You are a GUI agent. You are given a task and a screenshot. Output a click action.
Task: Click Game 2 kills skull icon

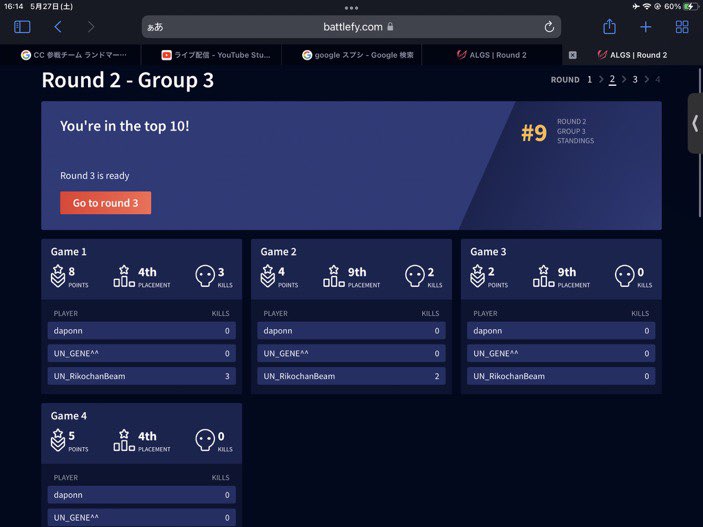click(415, 276)
